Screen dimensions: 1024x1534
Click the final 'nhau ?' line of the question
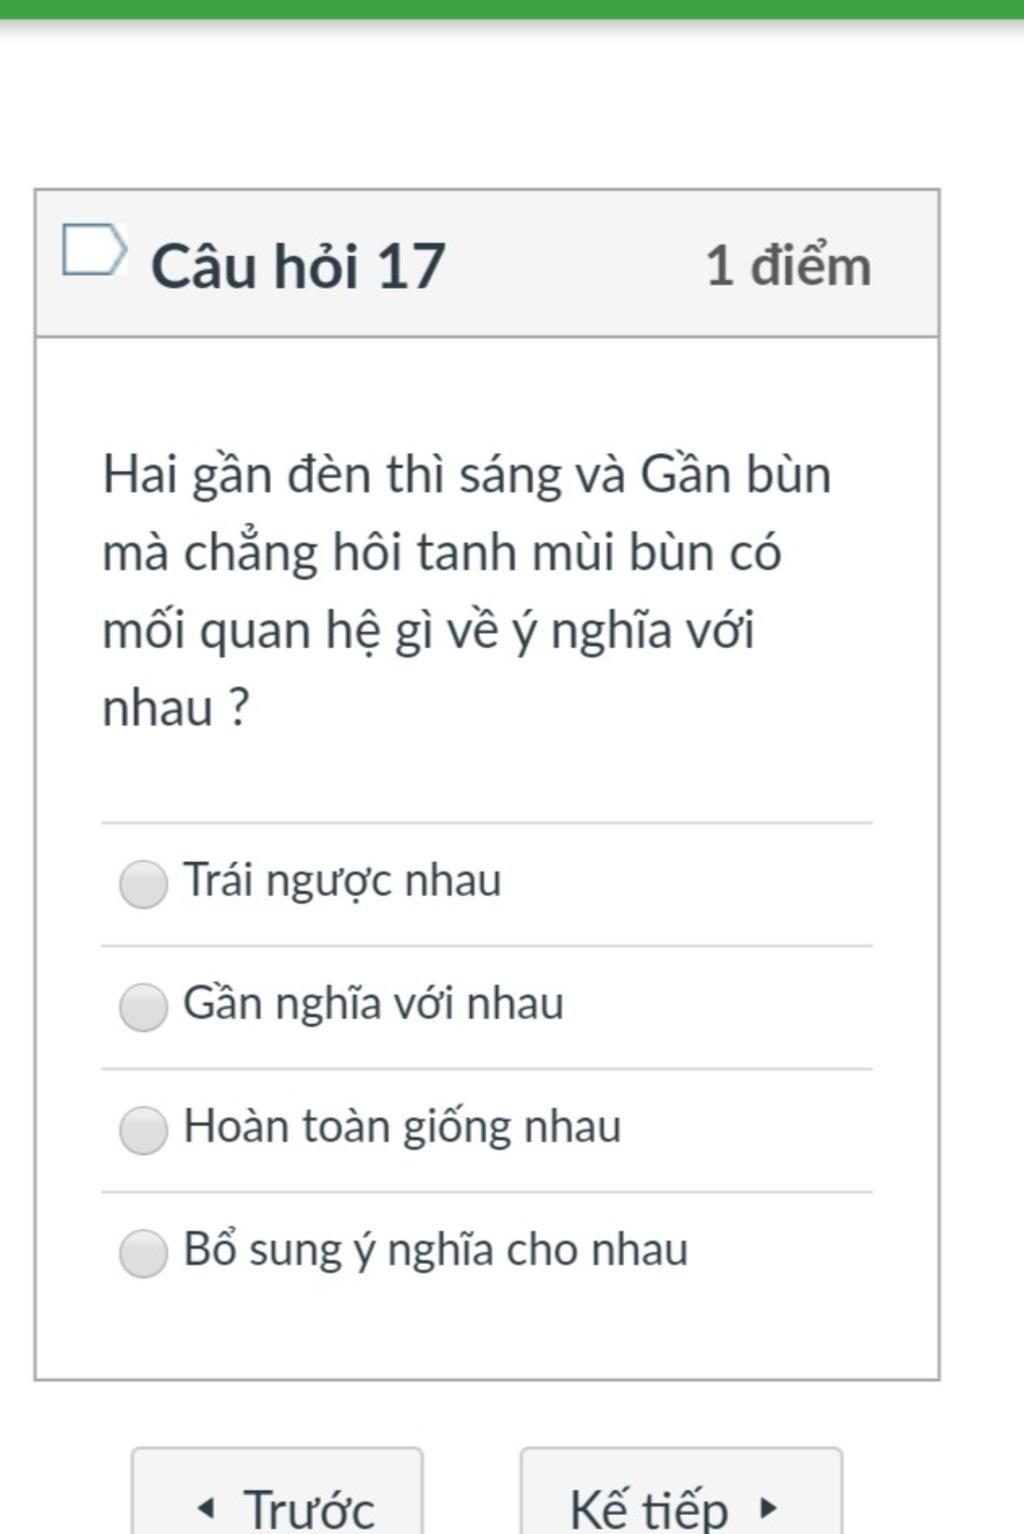[x=176, y=708]
